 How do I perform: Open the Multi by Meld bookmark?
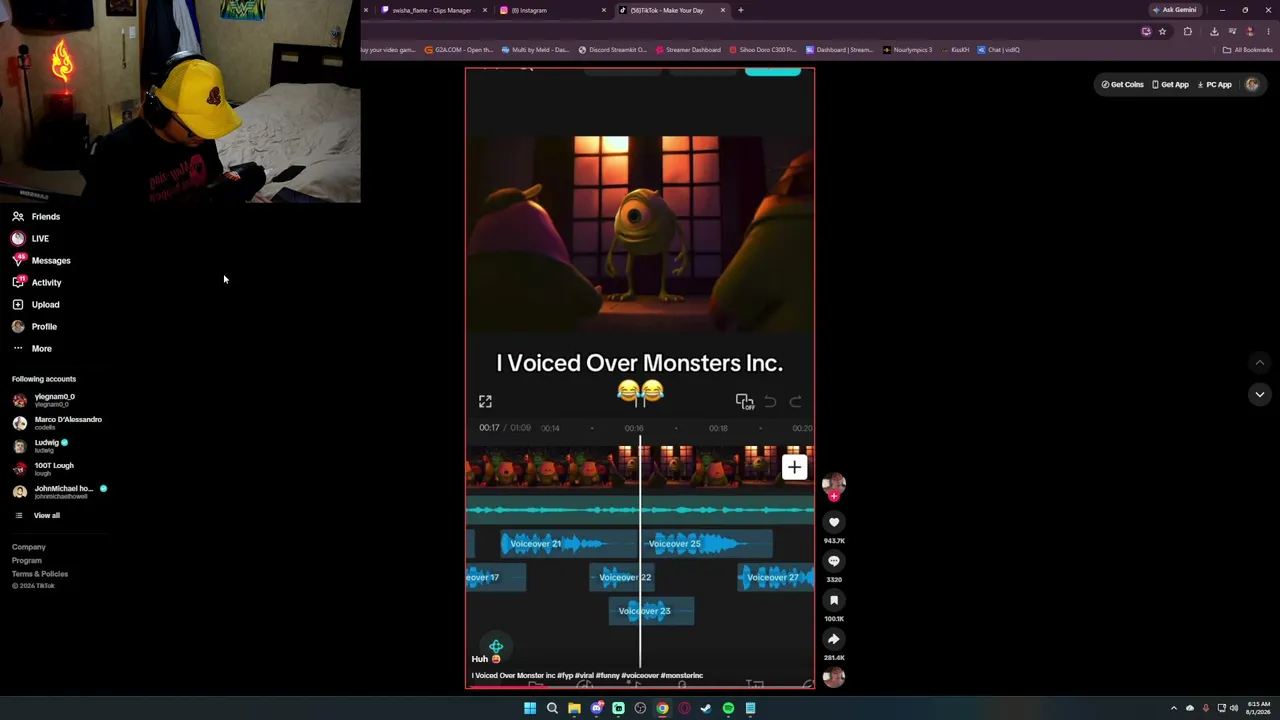(x=535, y=50)
